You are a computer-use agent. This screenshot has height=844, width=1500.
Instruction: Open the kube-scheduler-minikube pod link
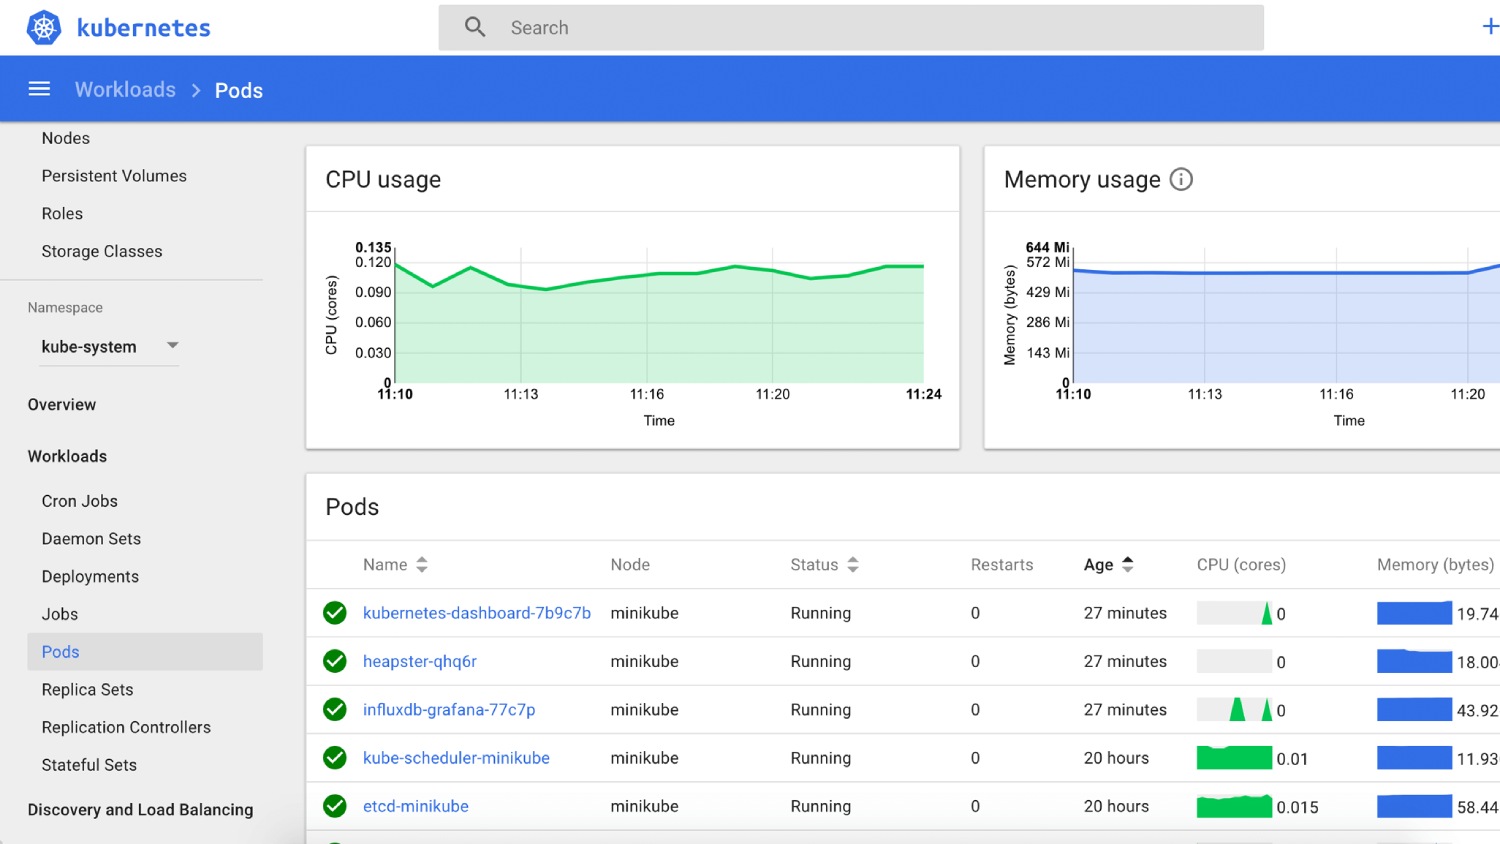point(456,758)
